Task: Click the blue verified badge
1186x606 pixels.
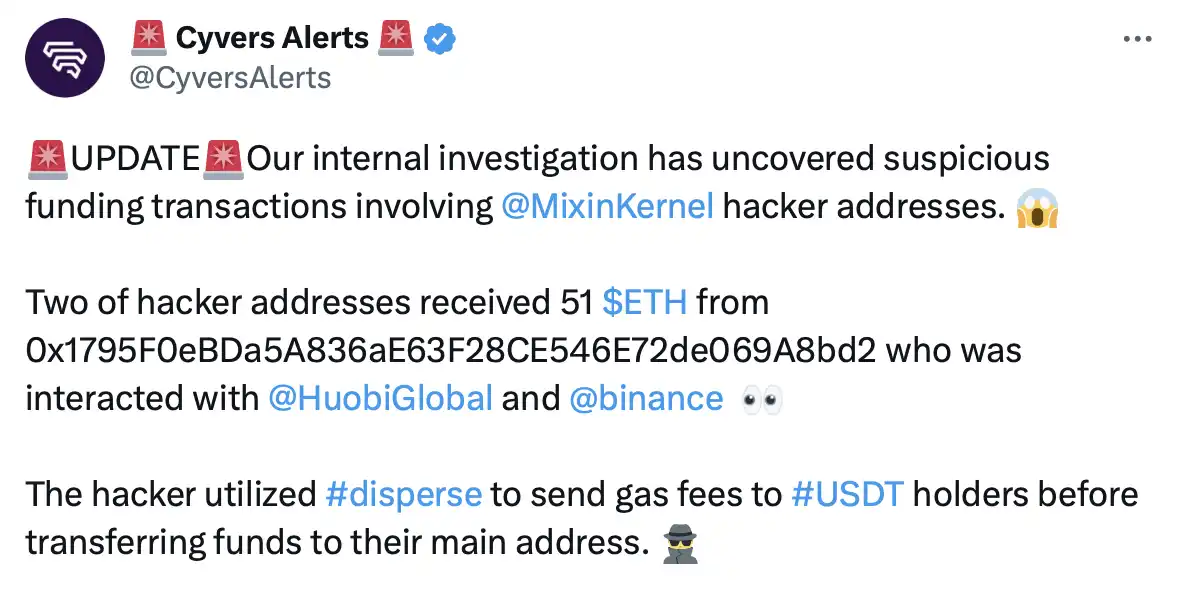Action: (440, 39)
